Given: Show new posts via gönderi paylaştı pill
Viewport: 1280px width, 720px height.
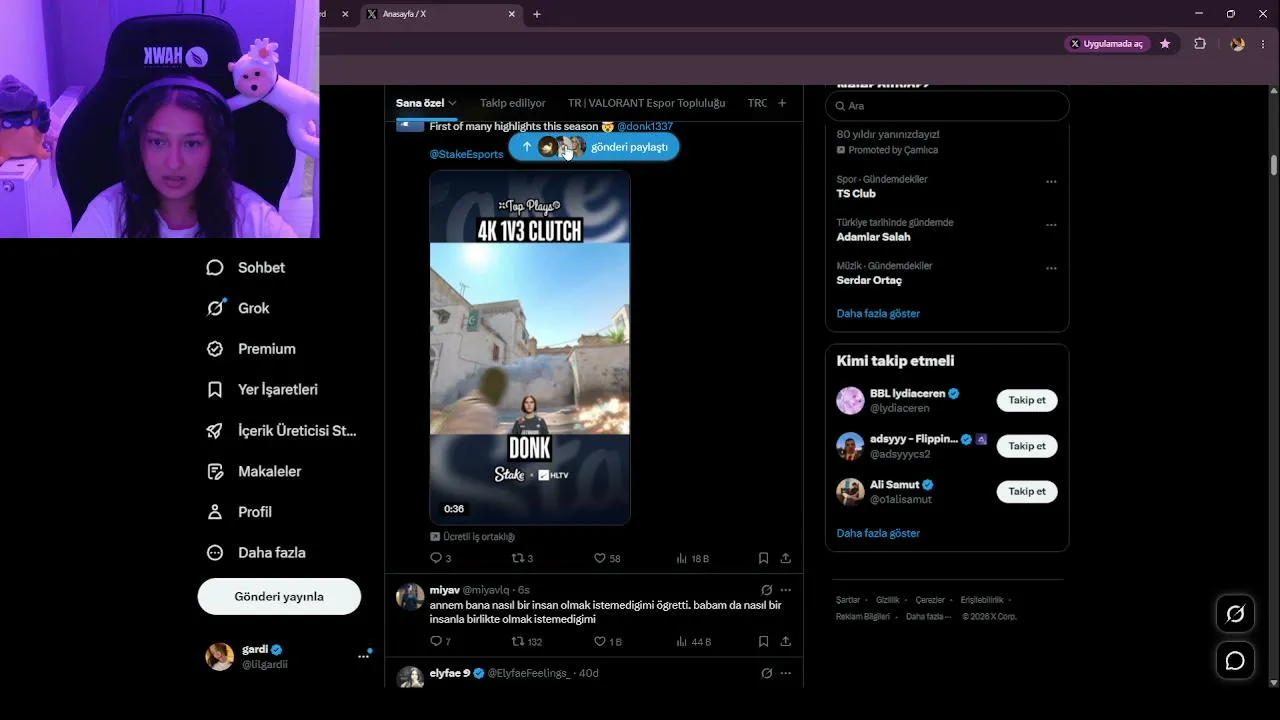Looking at the screenshot, I should click(x=594, y=147).
